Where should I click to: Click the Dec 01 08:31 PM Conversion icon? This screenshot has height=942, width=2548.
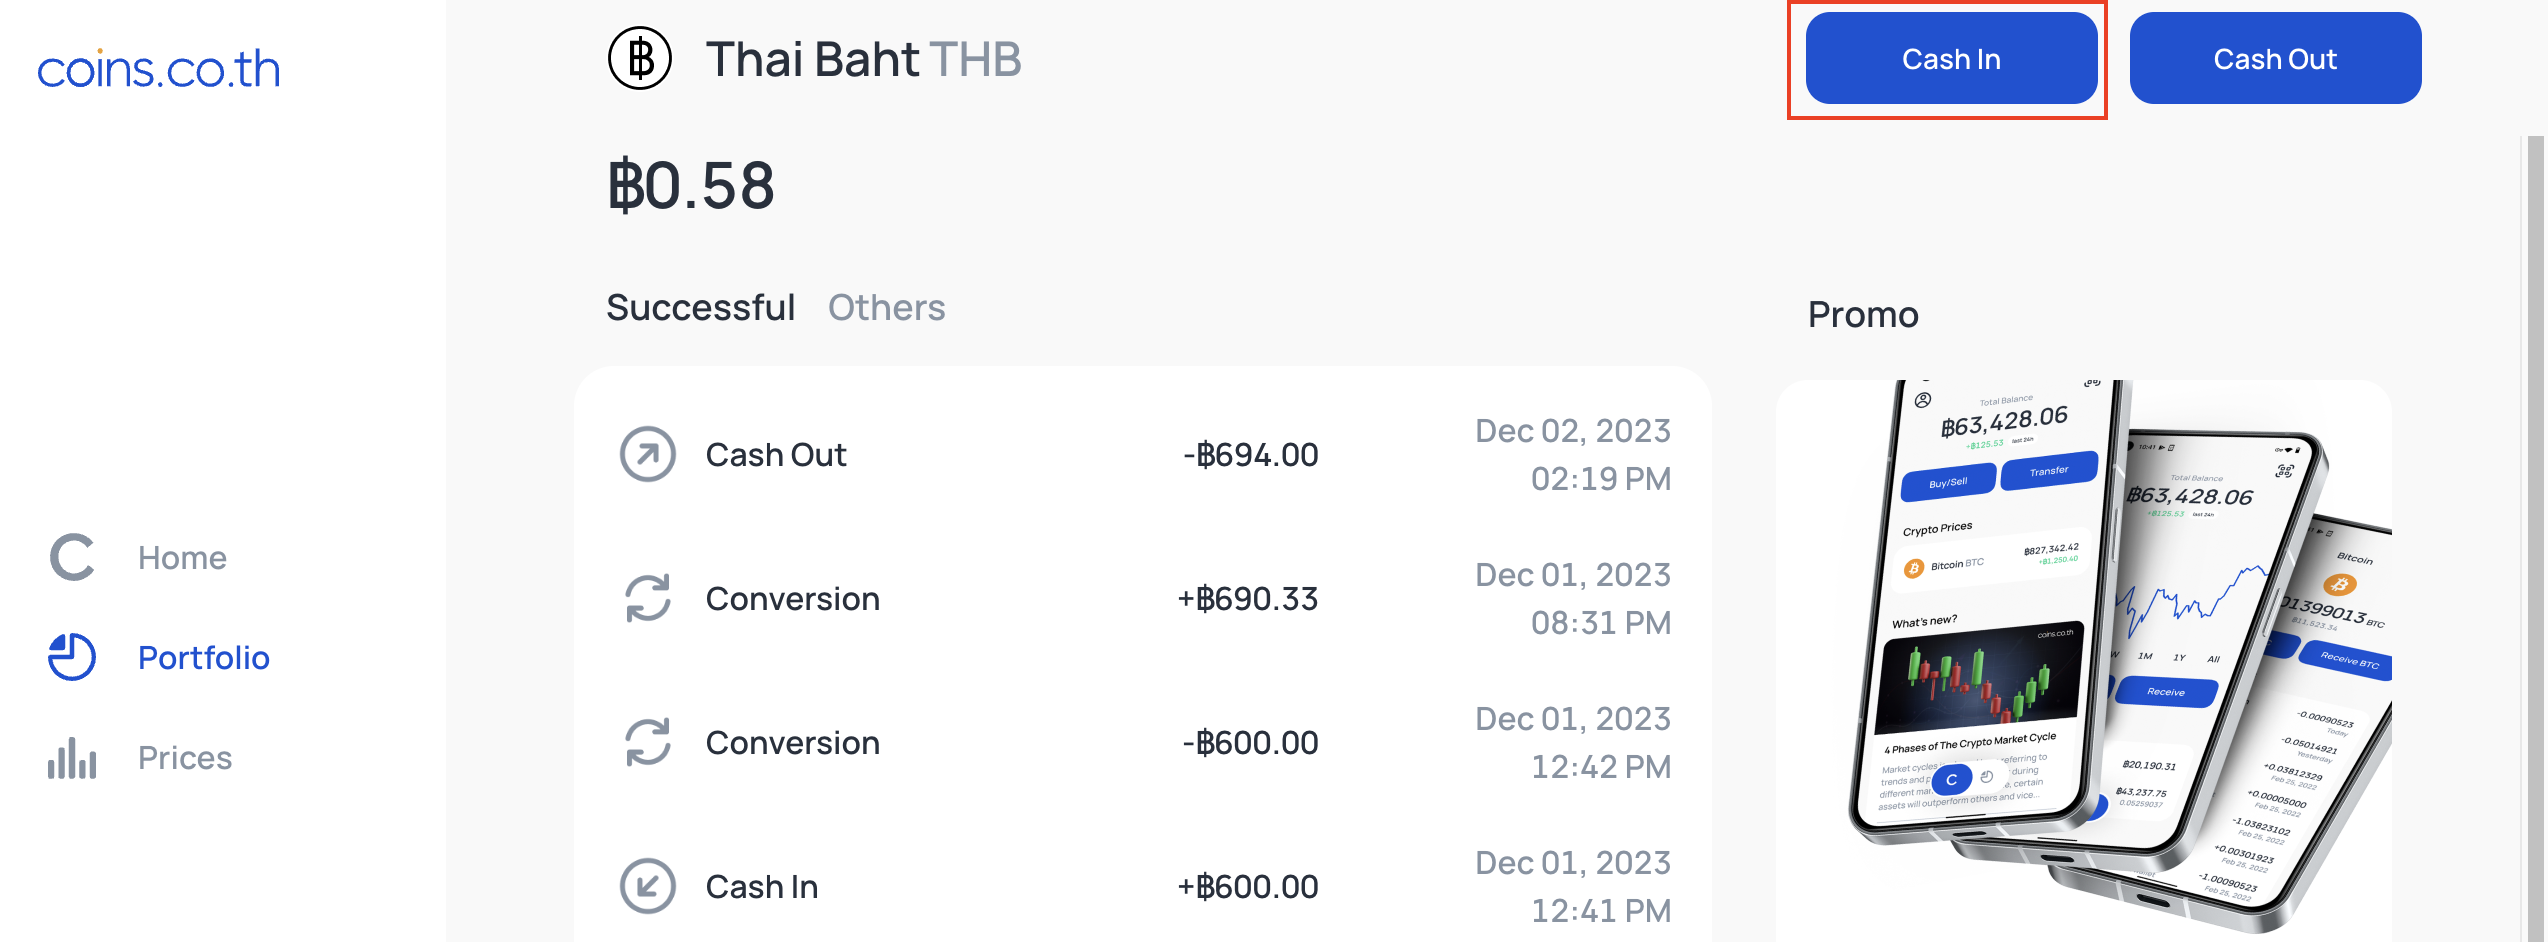point(648,598)
